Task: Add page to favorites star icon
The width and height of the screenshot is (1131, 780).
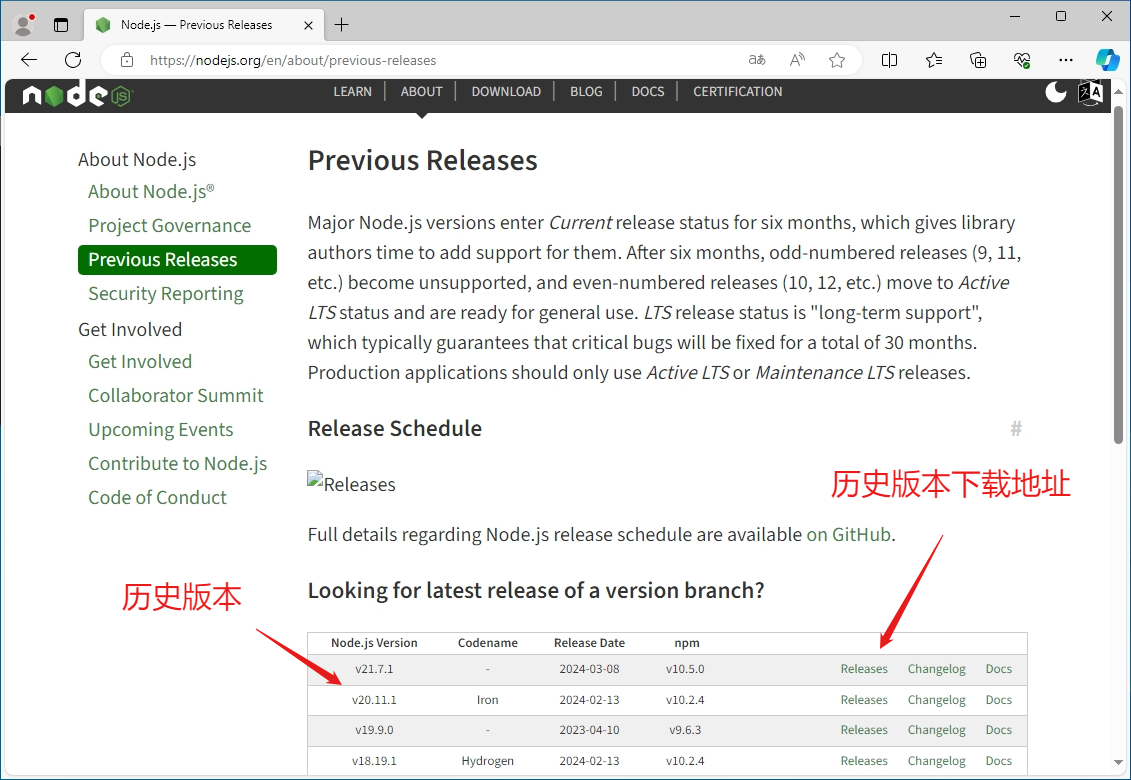Action: point(837,60)
